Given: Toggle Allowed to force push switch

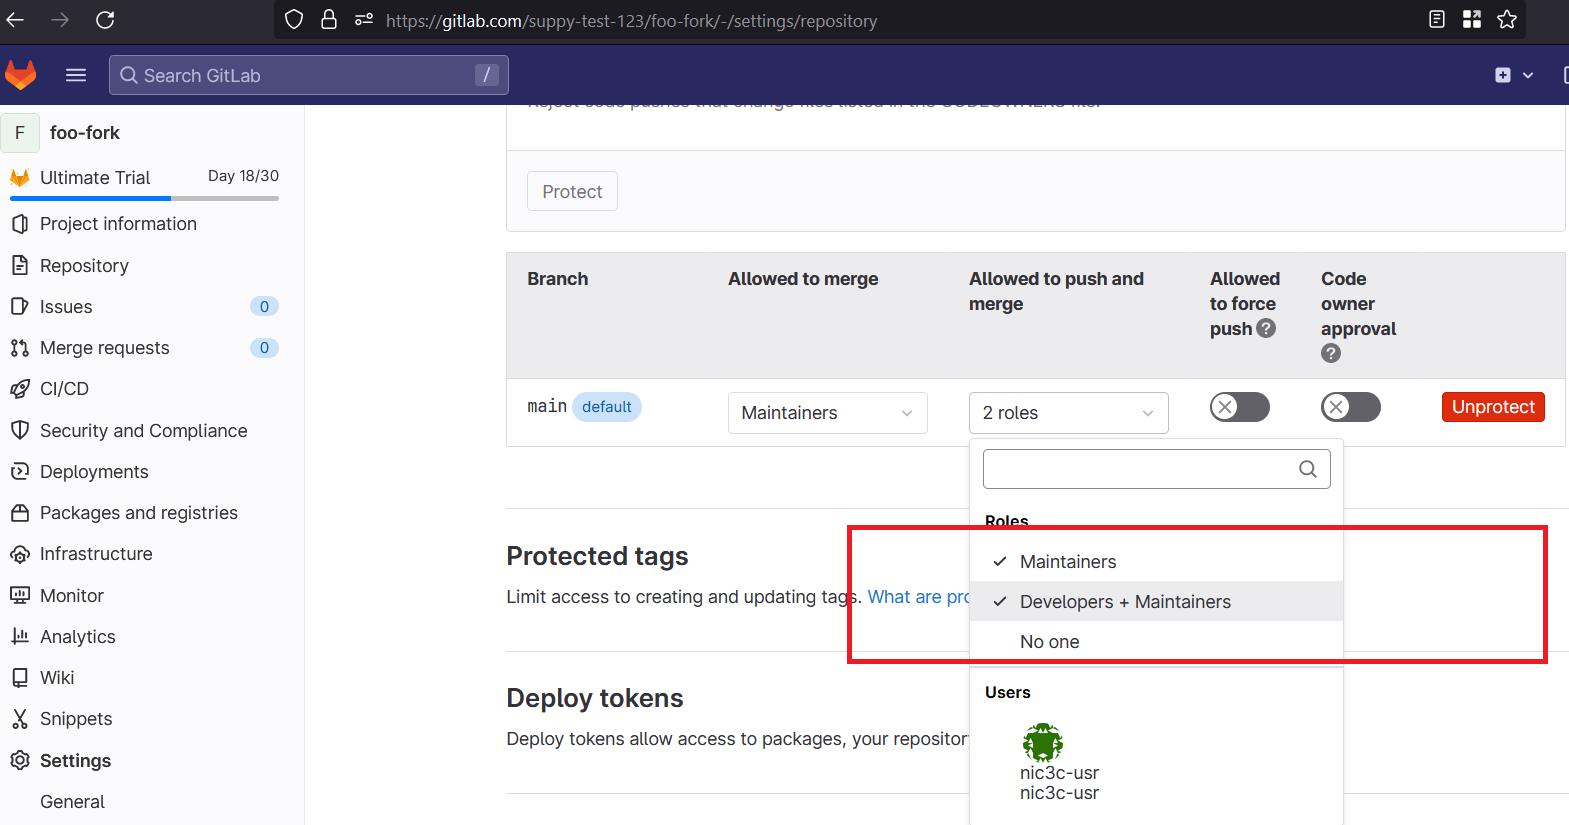Looking at the screenshot, I should click(x=1239, y=407).
